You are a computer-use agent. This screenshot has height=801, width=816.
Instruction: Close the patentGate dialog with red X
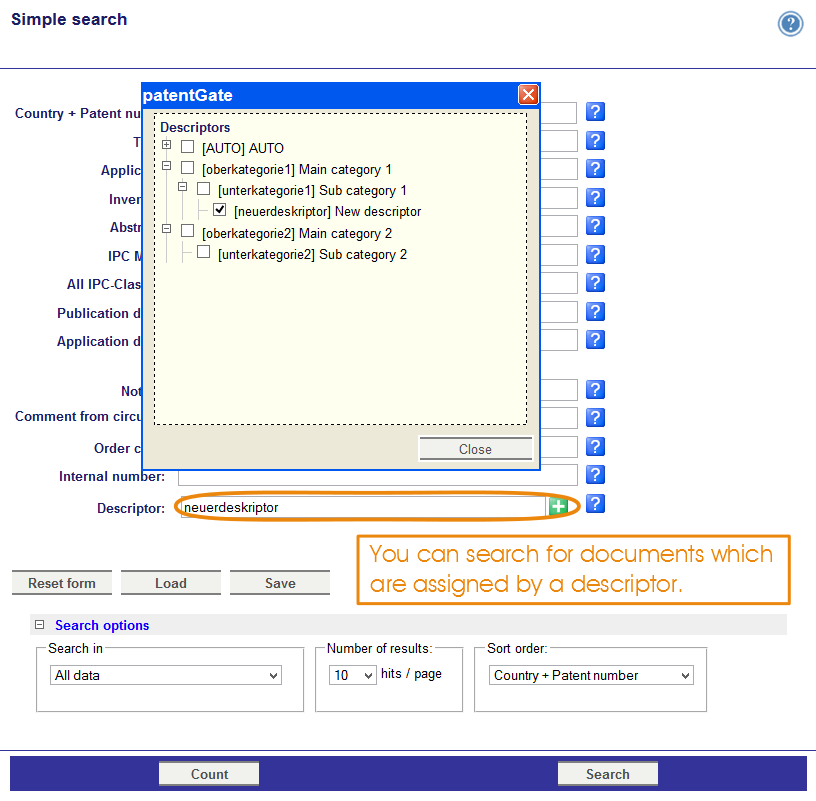pos(528,95)
